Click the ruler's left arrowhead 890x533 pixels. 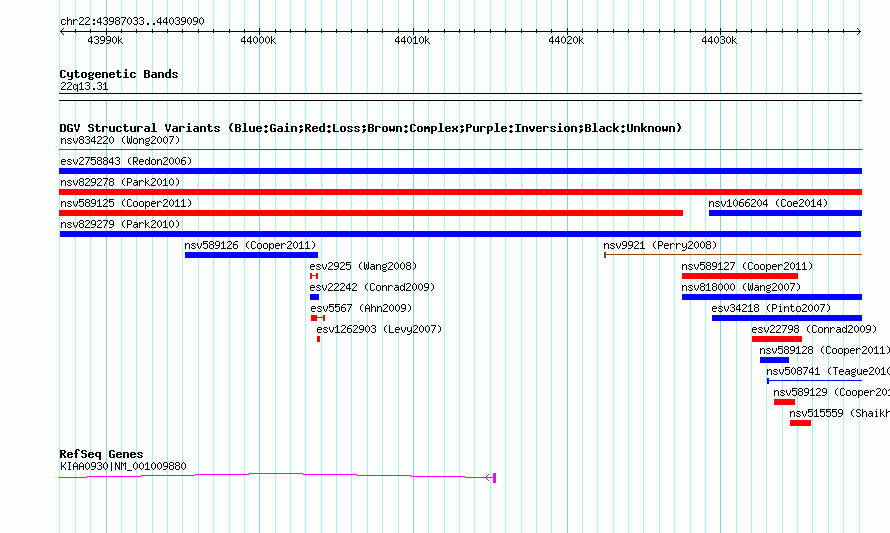point(62,32)
